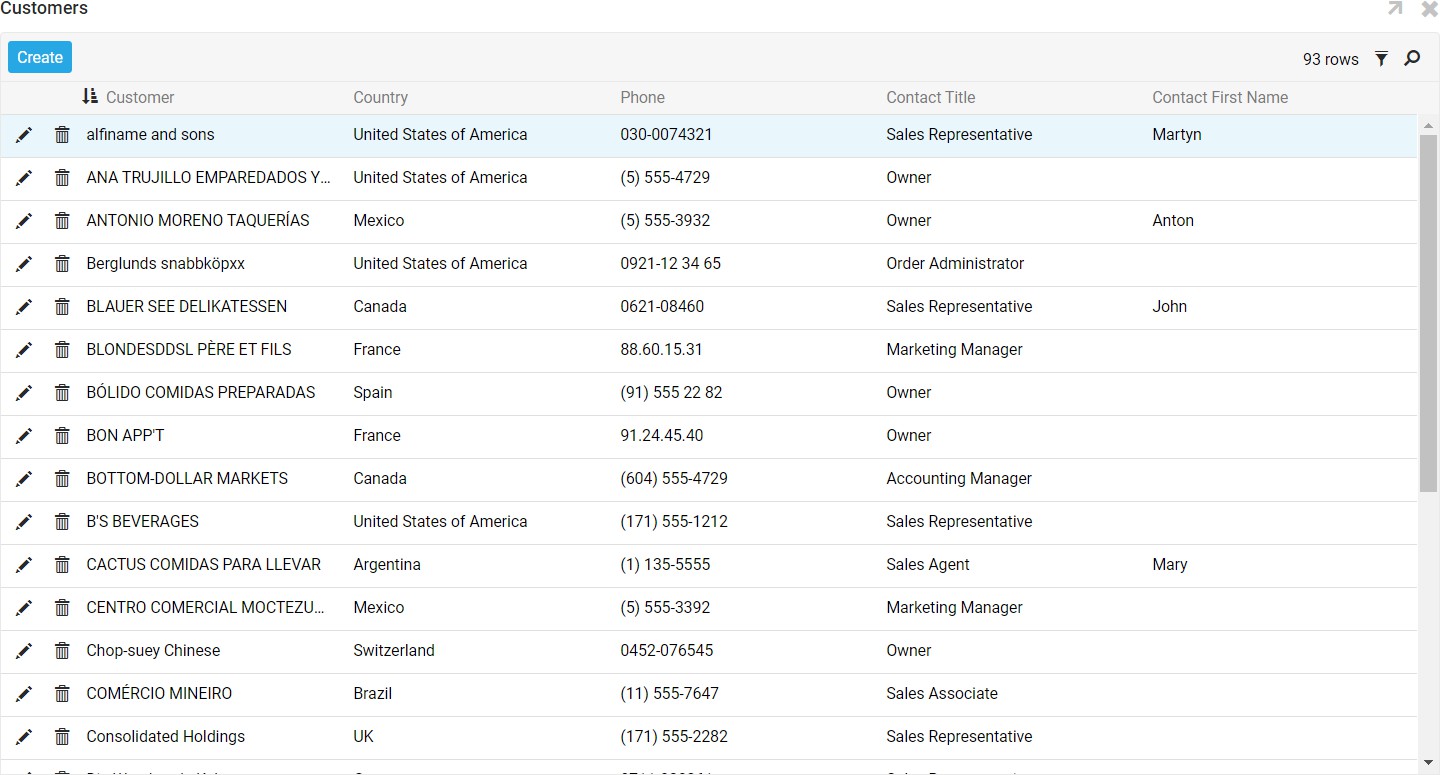1440x775 pixels.
Task: Edit the alfiname and sons row
Action: click(24, 135)
